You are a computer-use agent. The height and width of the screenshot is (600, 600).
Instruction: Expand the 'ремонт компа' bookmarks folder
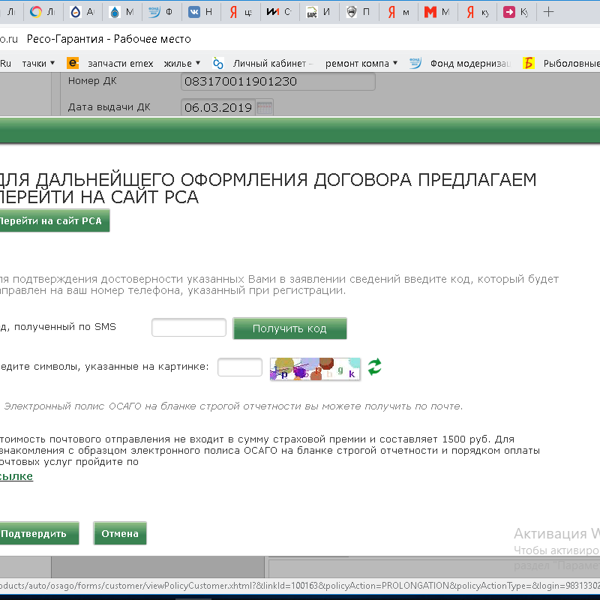(x=362, y=63)
